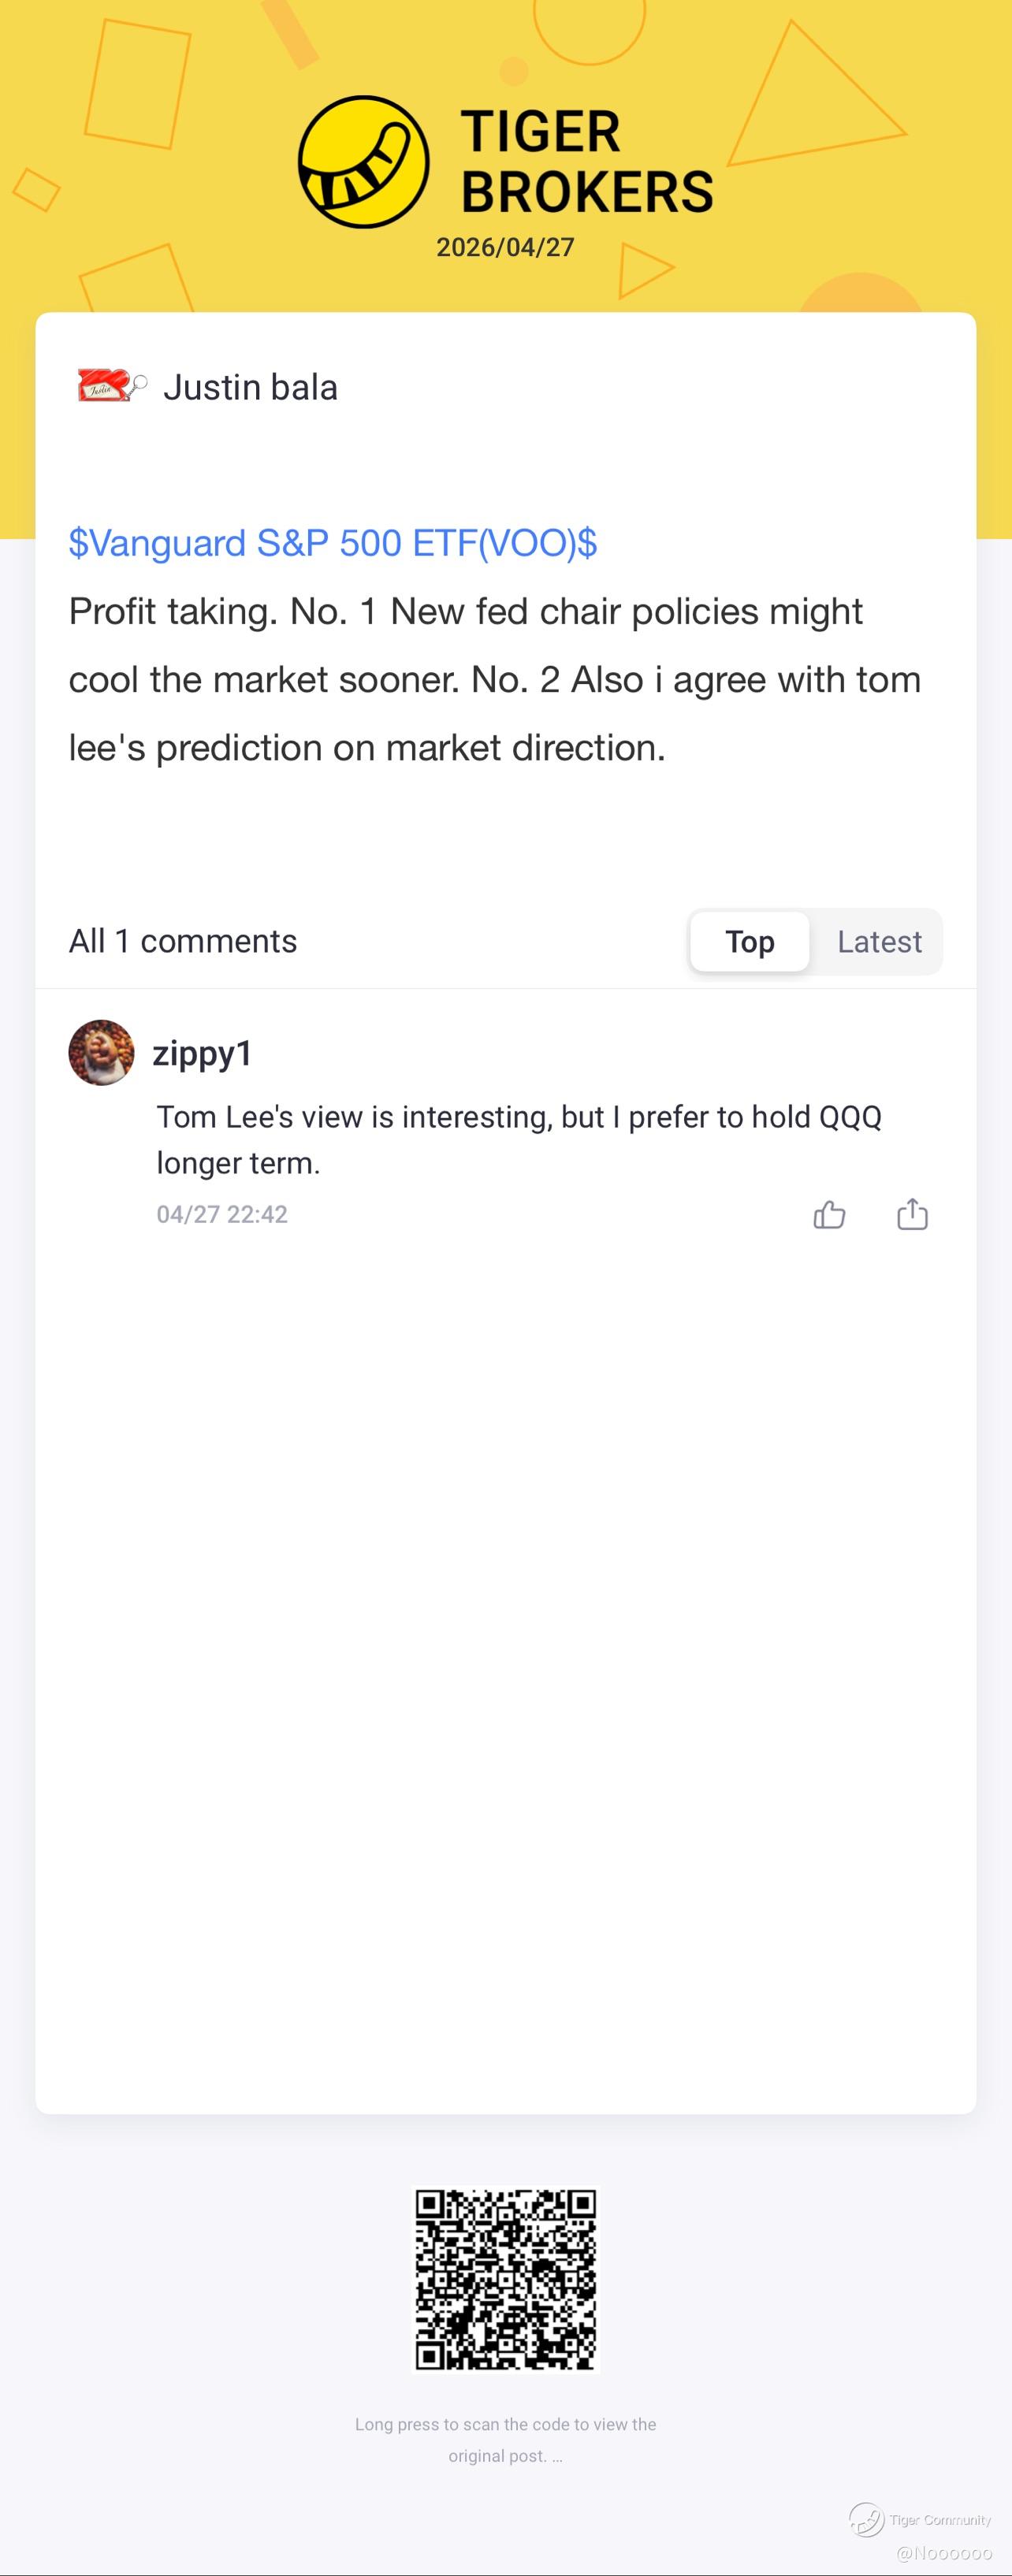The image size is (1012, 2576).
Task: Click the 2026/04/27 date label
Action: point(505,247)
